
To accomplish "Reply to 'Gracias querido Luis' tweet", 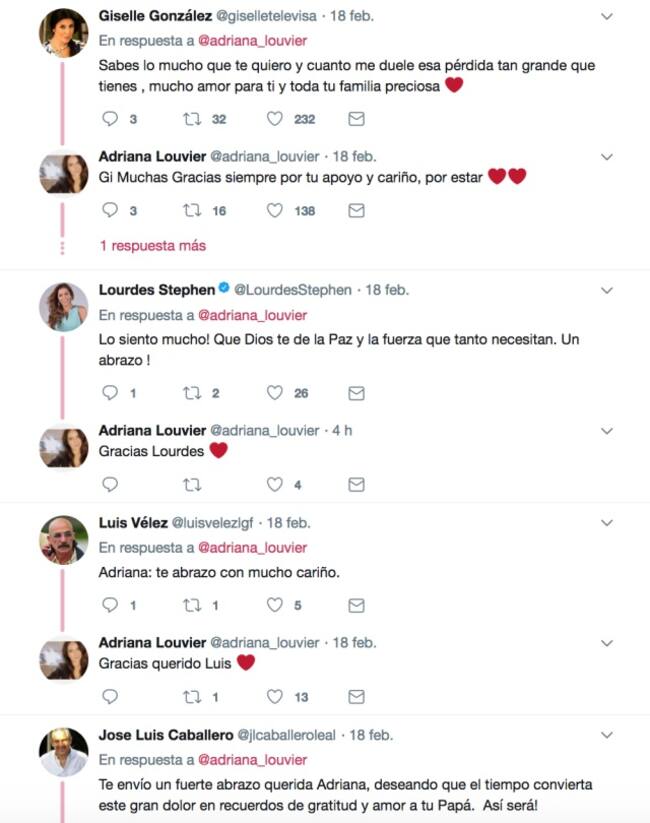I will [x=111, y=697].
